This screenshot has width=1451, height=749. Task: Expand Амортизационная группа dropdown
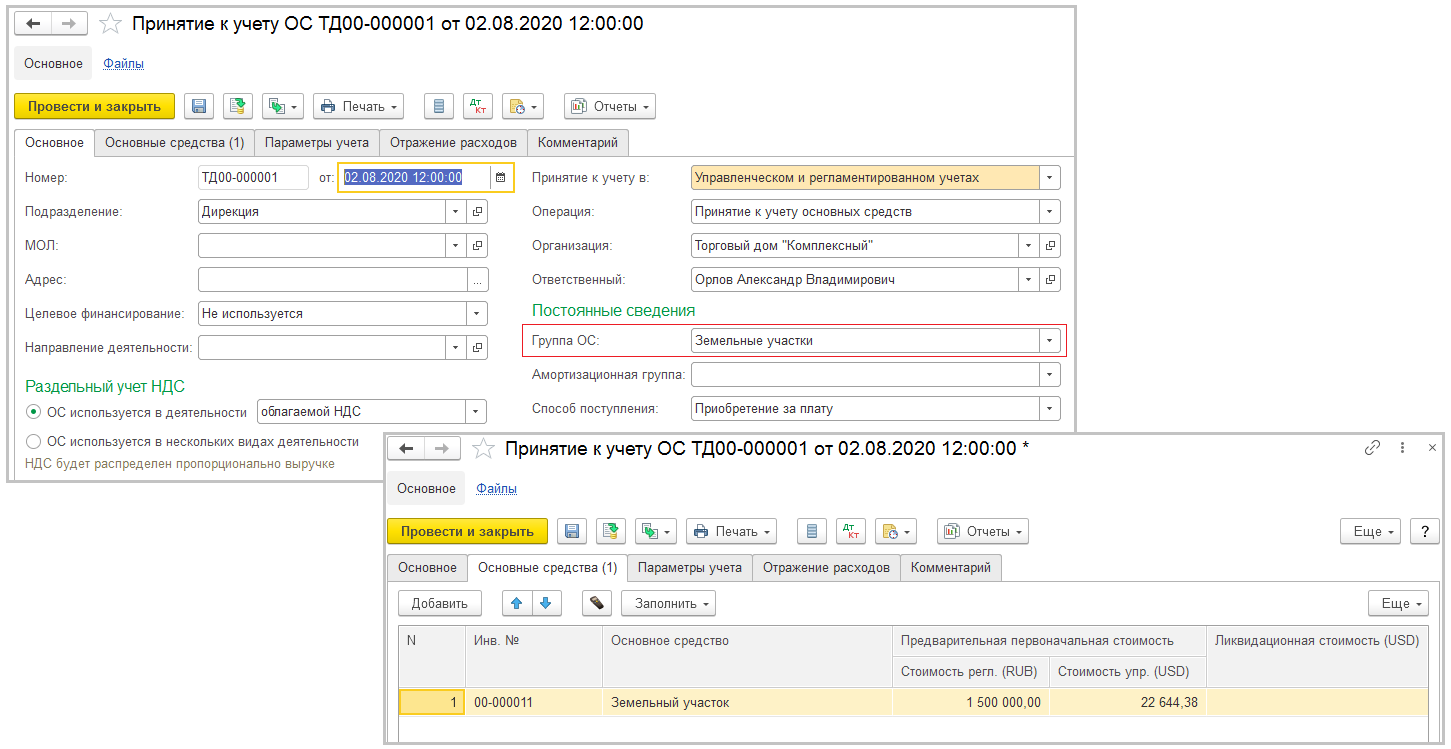(1050, 375)
